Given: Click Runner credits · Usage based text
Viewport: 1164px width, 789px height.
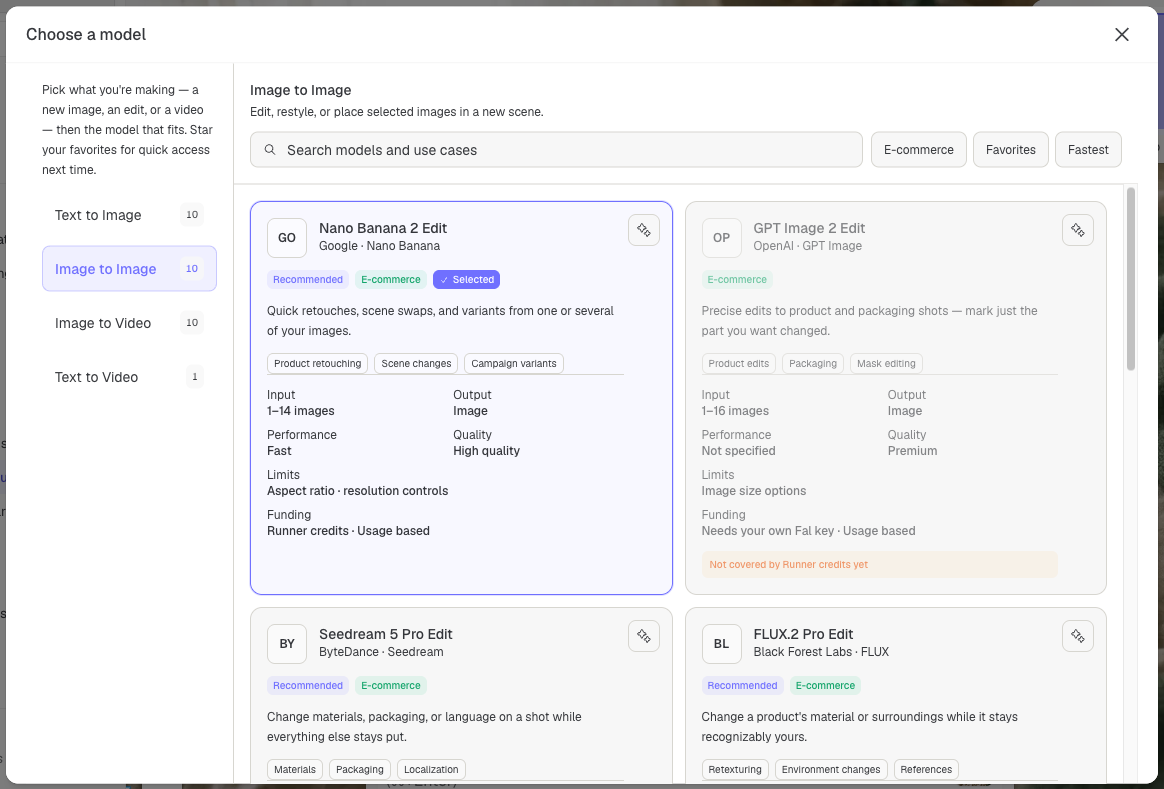Looking at the screenshot, I should (348, 531).
